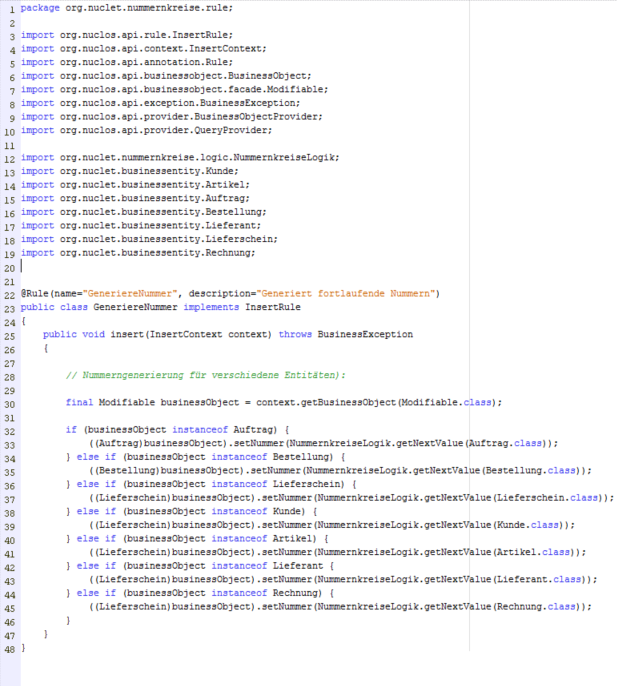
Task: Click import org.nuclos.api.annotation.Rule line
Action: (126, 62)
